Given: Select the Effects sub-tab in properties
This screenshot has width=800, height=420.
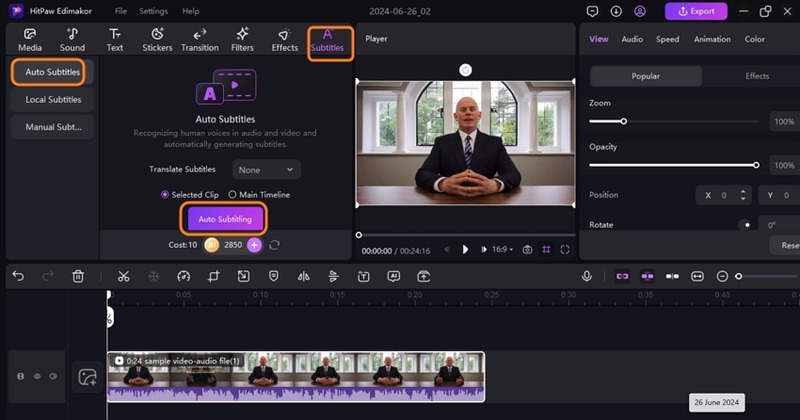Looking at the screenshot, I should (757, 76).
